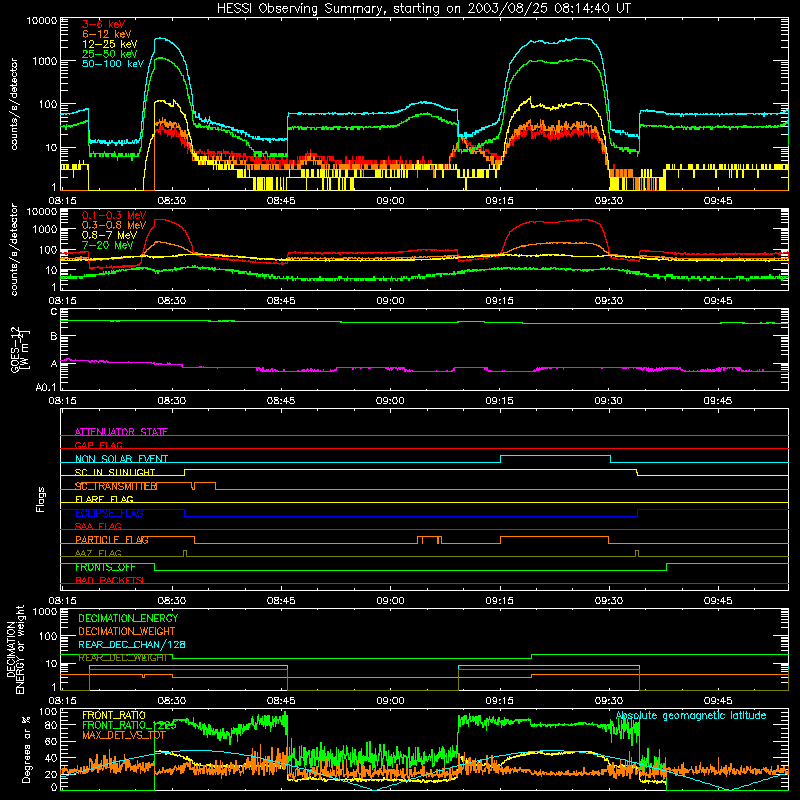Click the short AAZ_FLAG pulse near 08:32
The width and height of the screenshot is (800, 800).
[185, 553]
